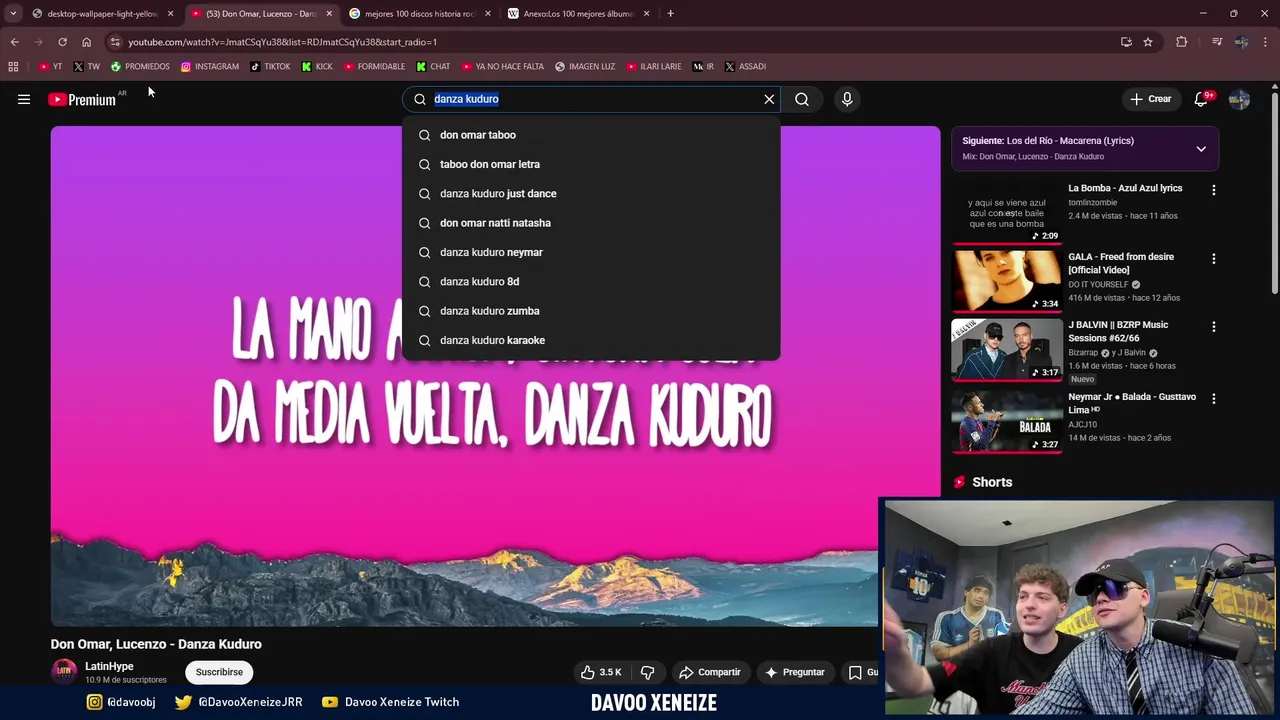1280x720 pixels.
Task: Open the FORMIDABLE bookmark
Action: (374, 67)
